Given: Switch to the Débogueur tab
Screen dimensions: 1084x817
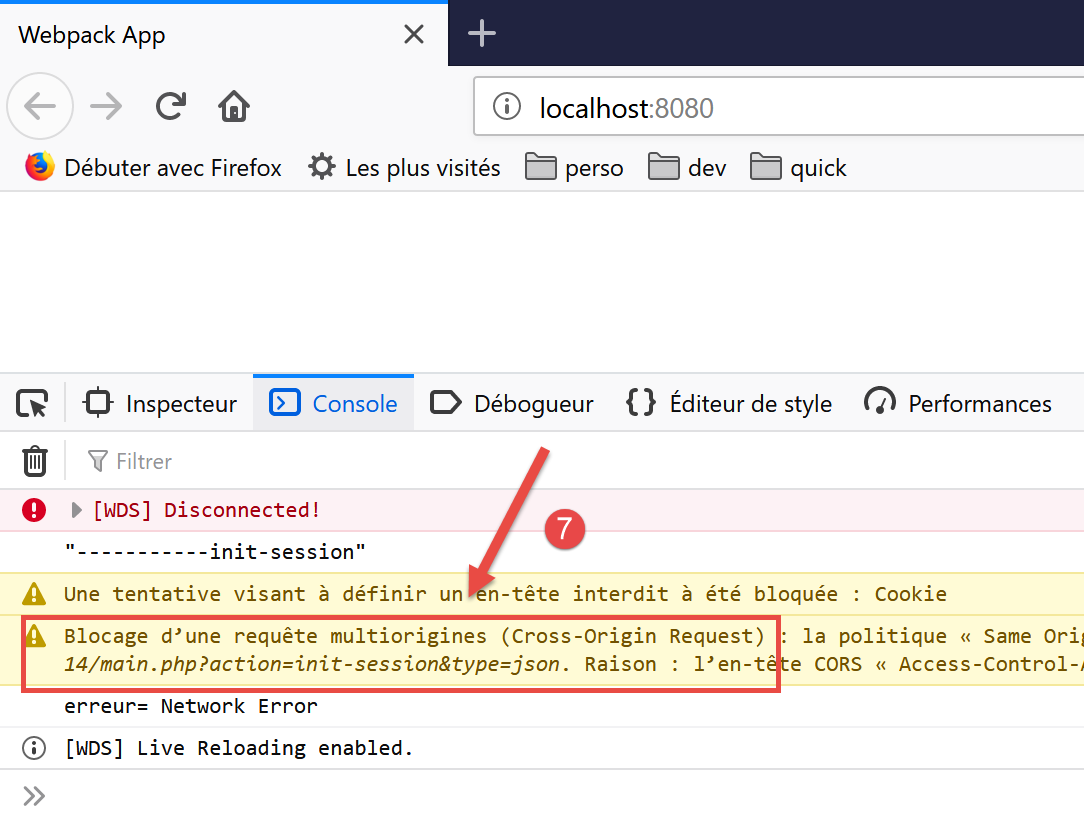Looking at the screenshot, I should [x=511, y=404].
